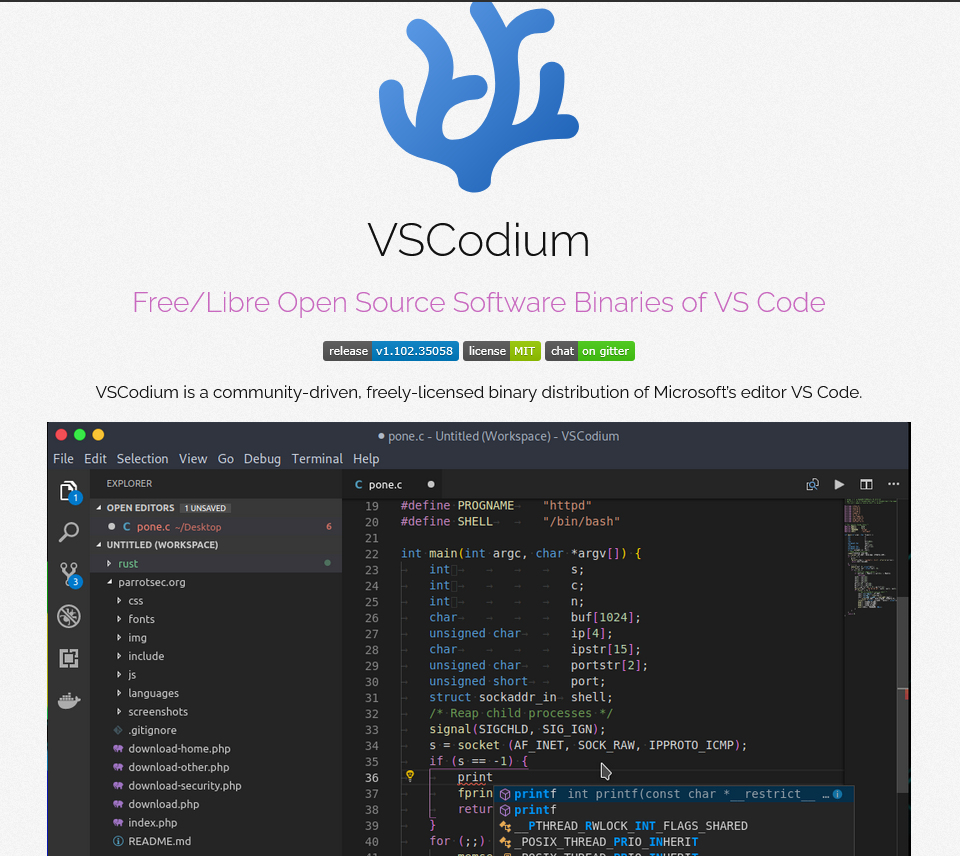This screenshot has width=960, height=856.
Task: Click the run triangle icon in the editor toolbar
Action: tap(839, 484)
